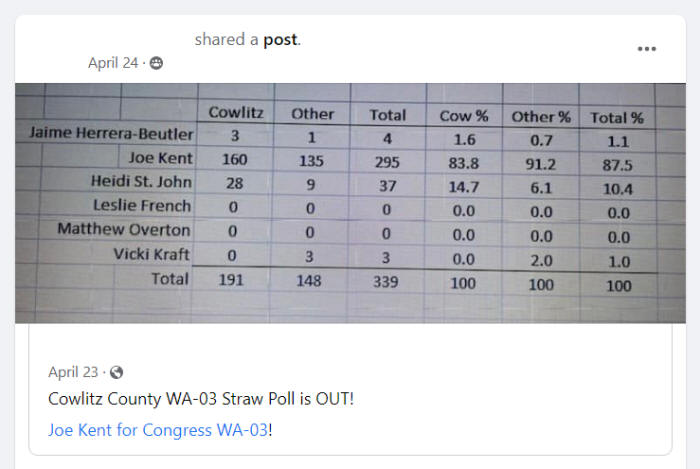
Task: Click the friends audience icon beside April 24
Action: [x=156, y=63]
